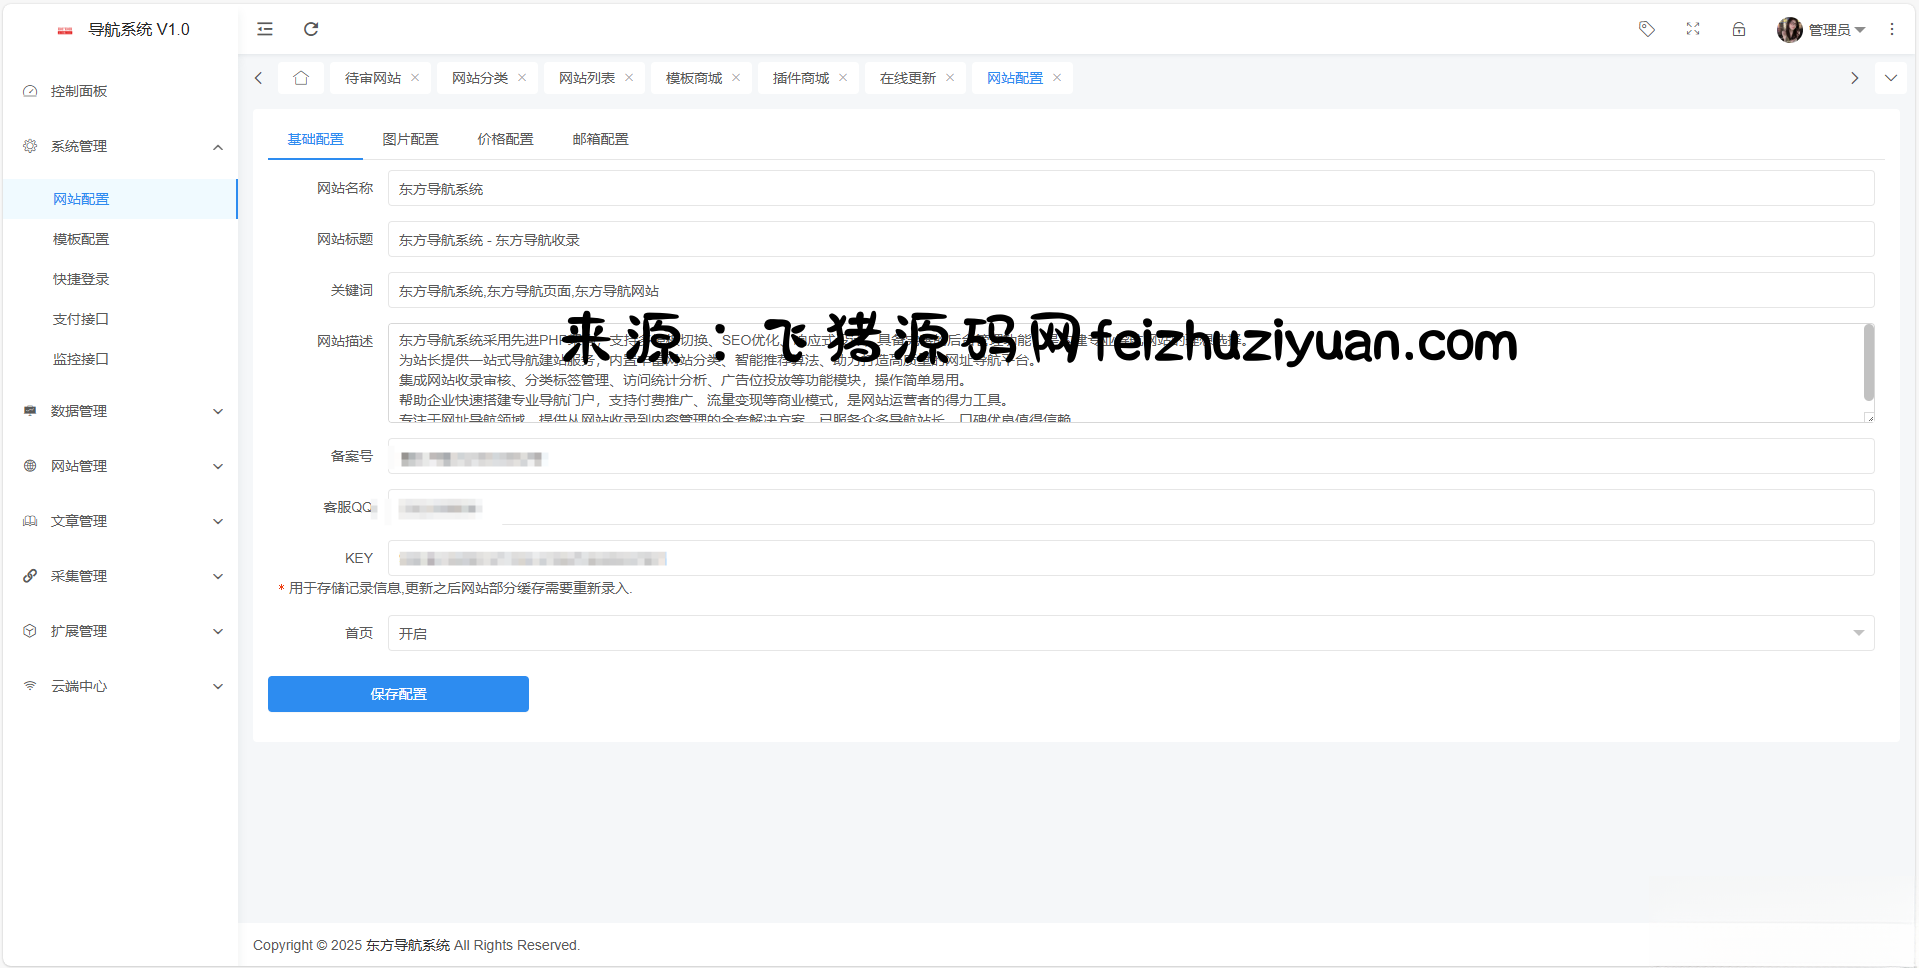
Task: Open the vertical three-dot more menu
Action: [x=1892, y=29]
